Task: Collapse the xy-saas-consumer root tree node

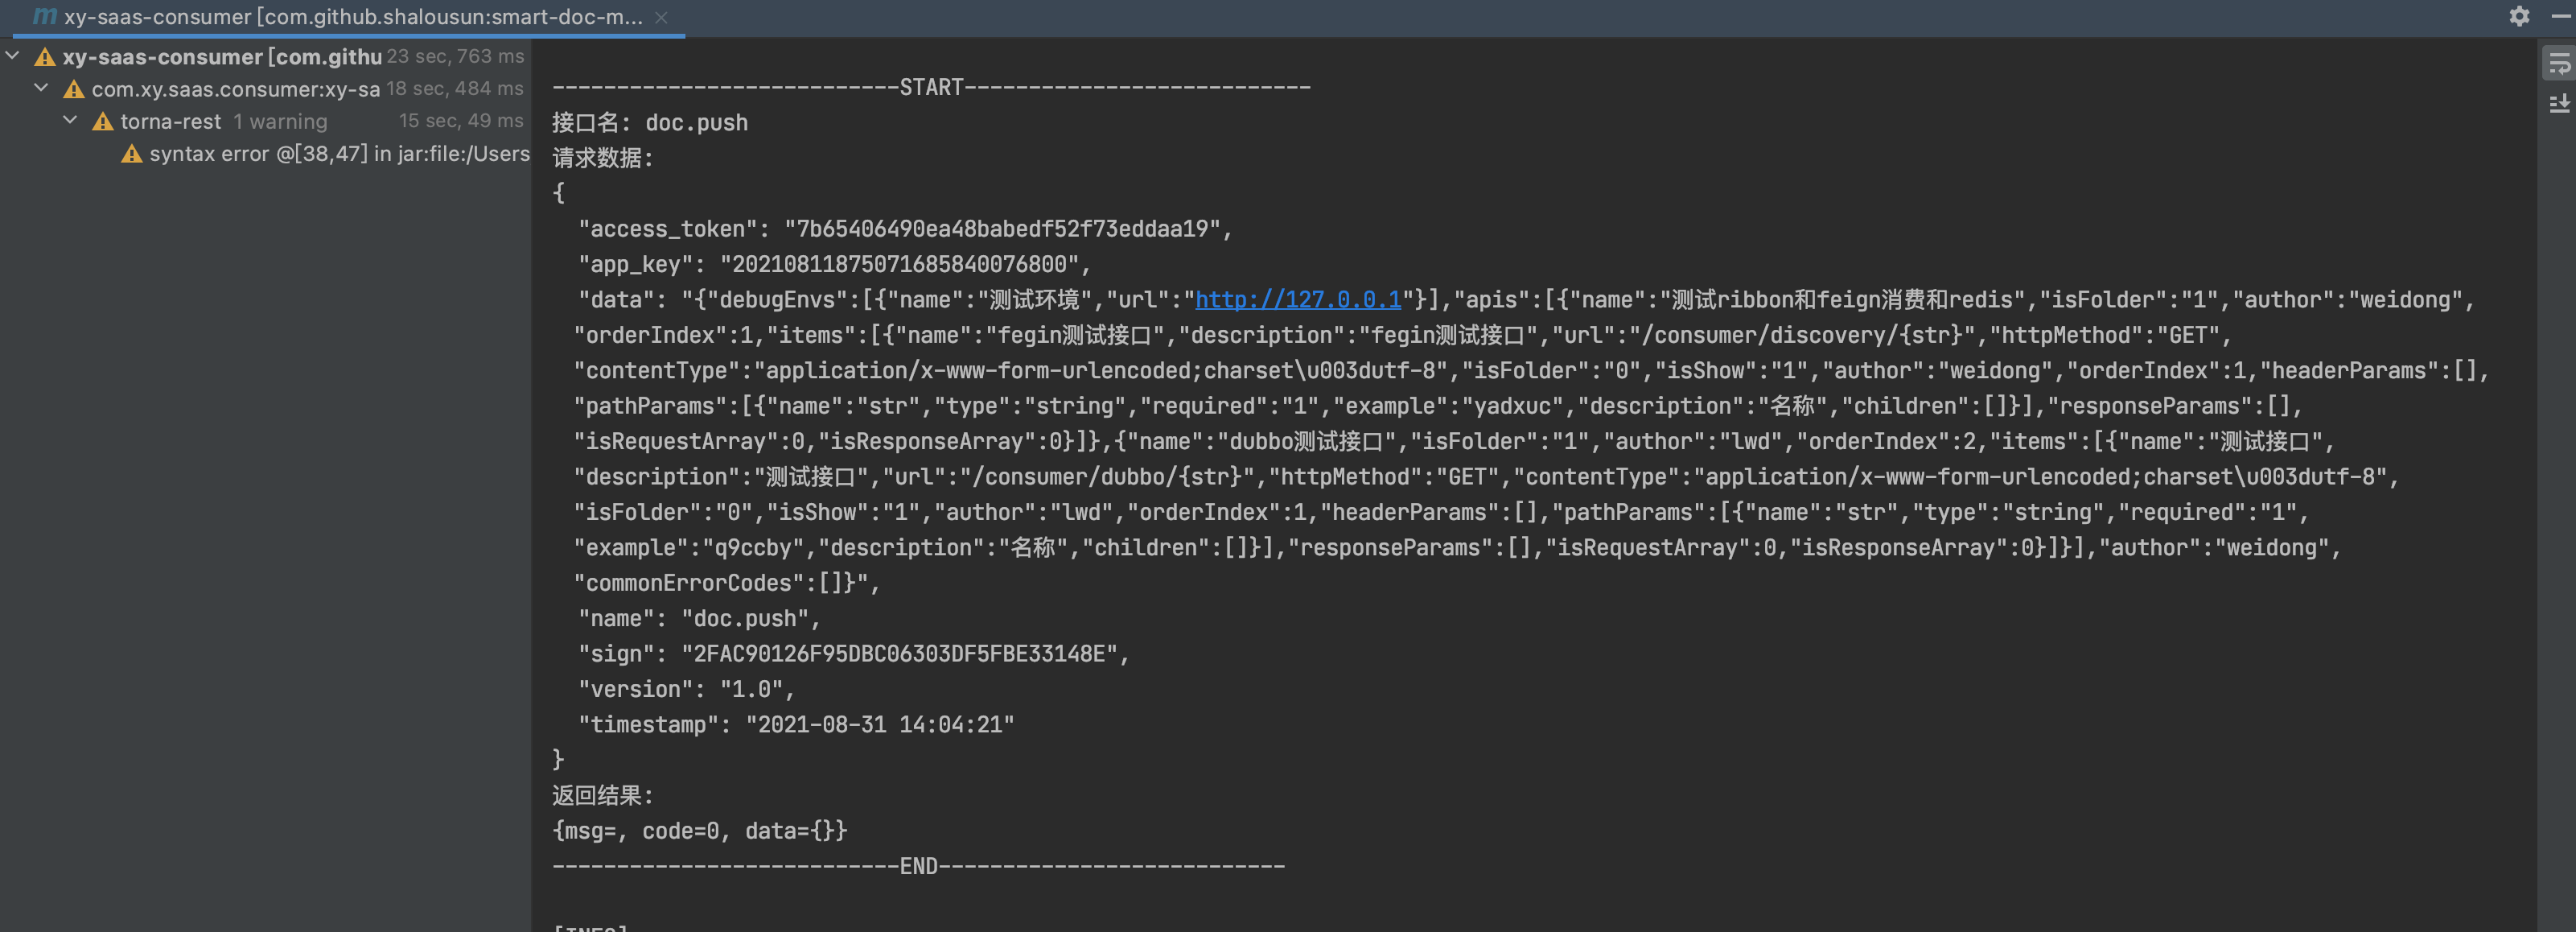Action: [13, 56]
